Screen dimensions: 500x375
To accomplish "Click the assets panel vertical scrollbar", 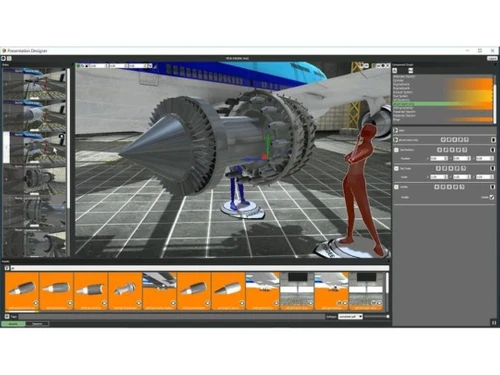I will [387, 283].
